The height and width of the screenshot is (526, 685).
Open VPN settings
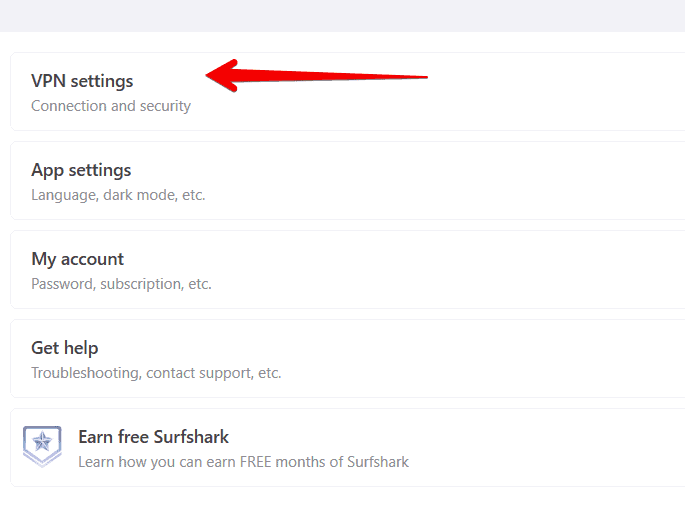coord(82,81)
